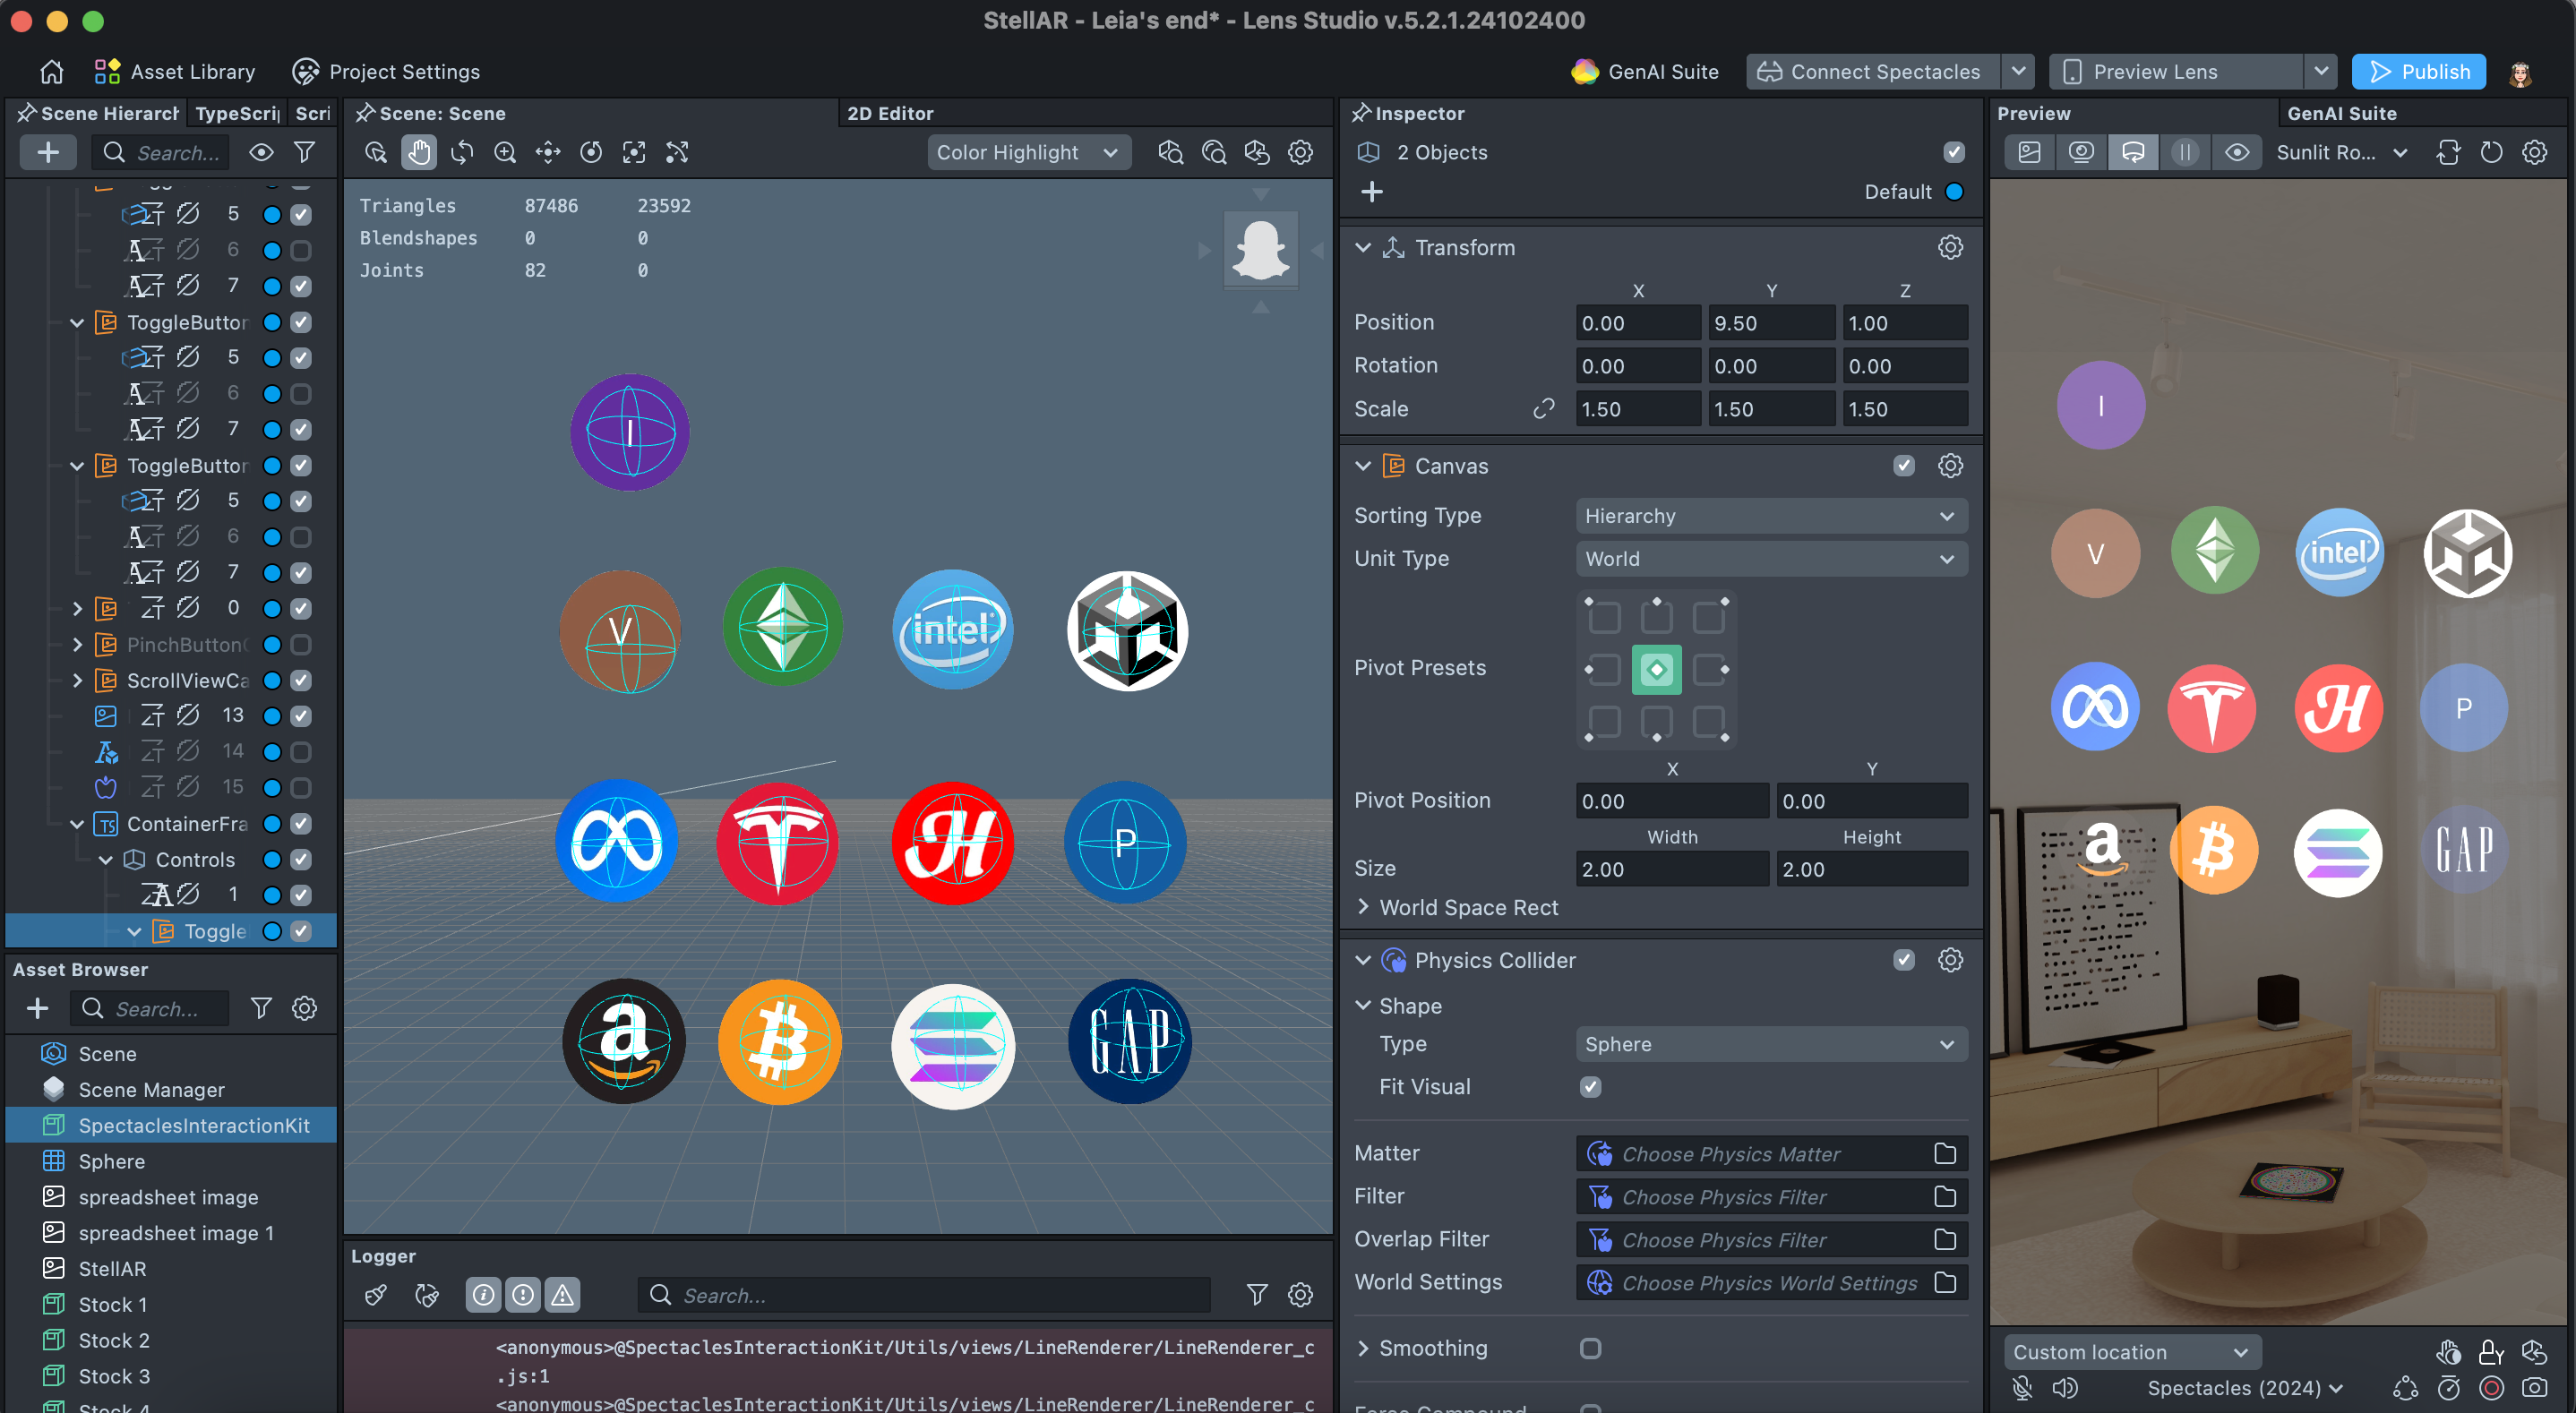Open the Asset Library

point(175,72)
